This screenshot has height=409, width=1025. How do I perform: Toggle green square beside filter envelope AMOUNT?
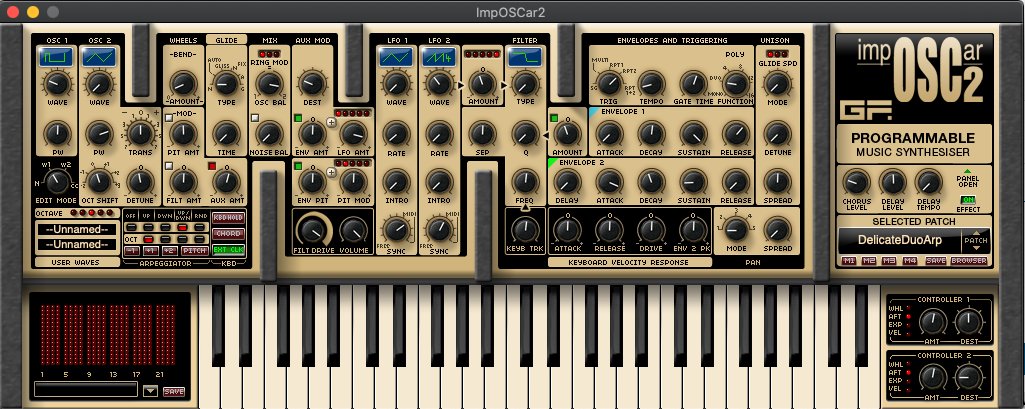click(x=554, y=118)
